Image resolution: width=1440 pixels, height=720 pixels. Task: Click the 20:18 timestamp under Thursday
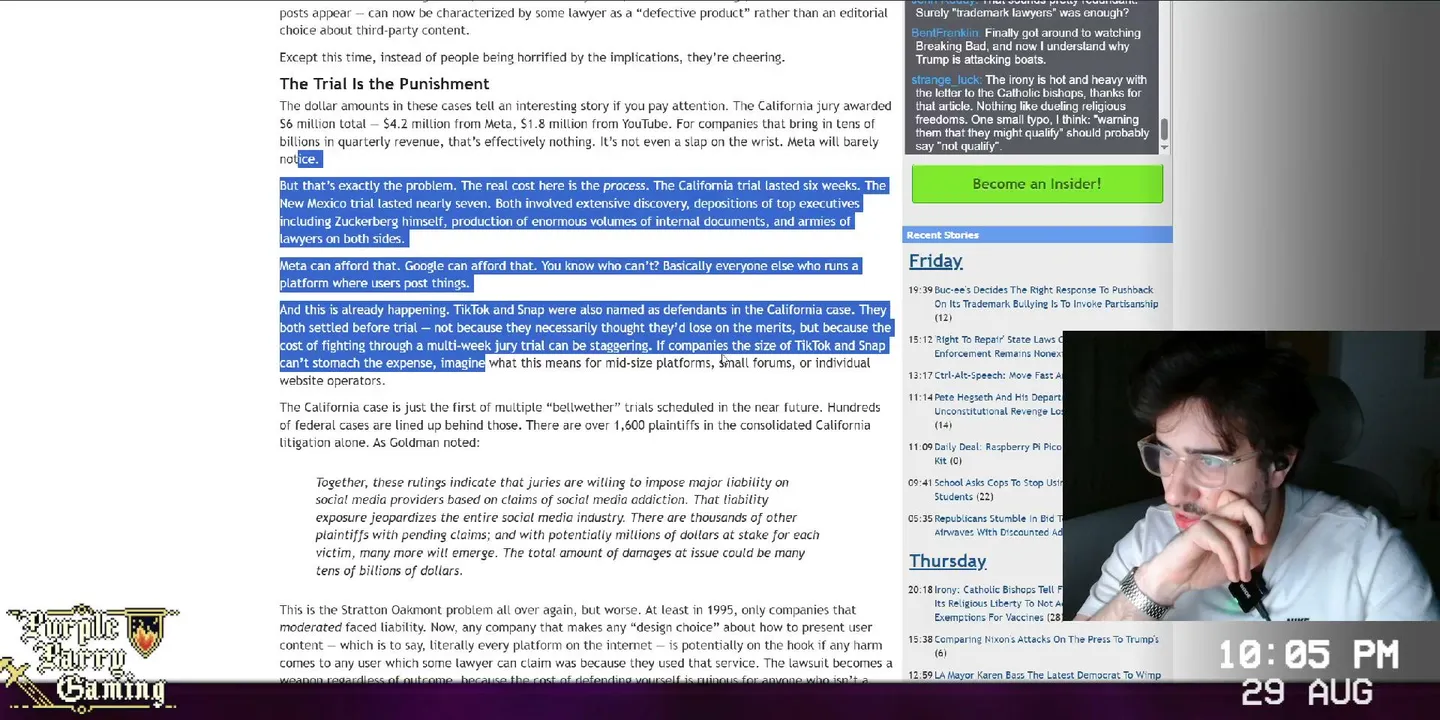(x=920, y=590)
